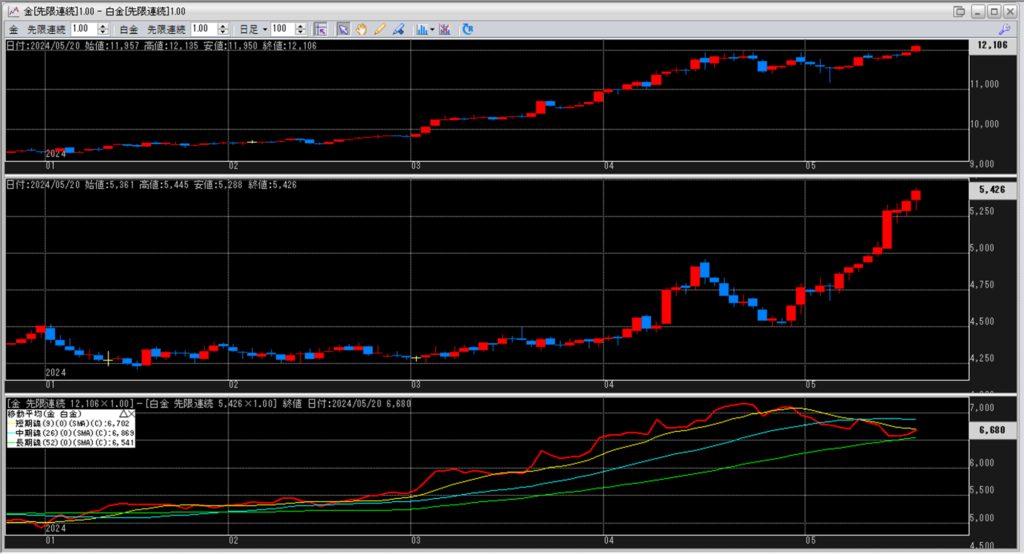Screen dimensions: 1024x554
Task: Select the arrow pointer cursor tool
Action: 343,29
